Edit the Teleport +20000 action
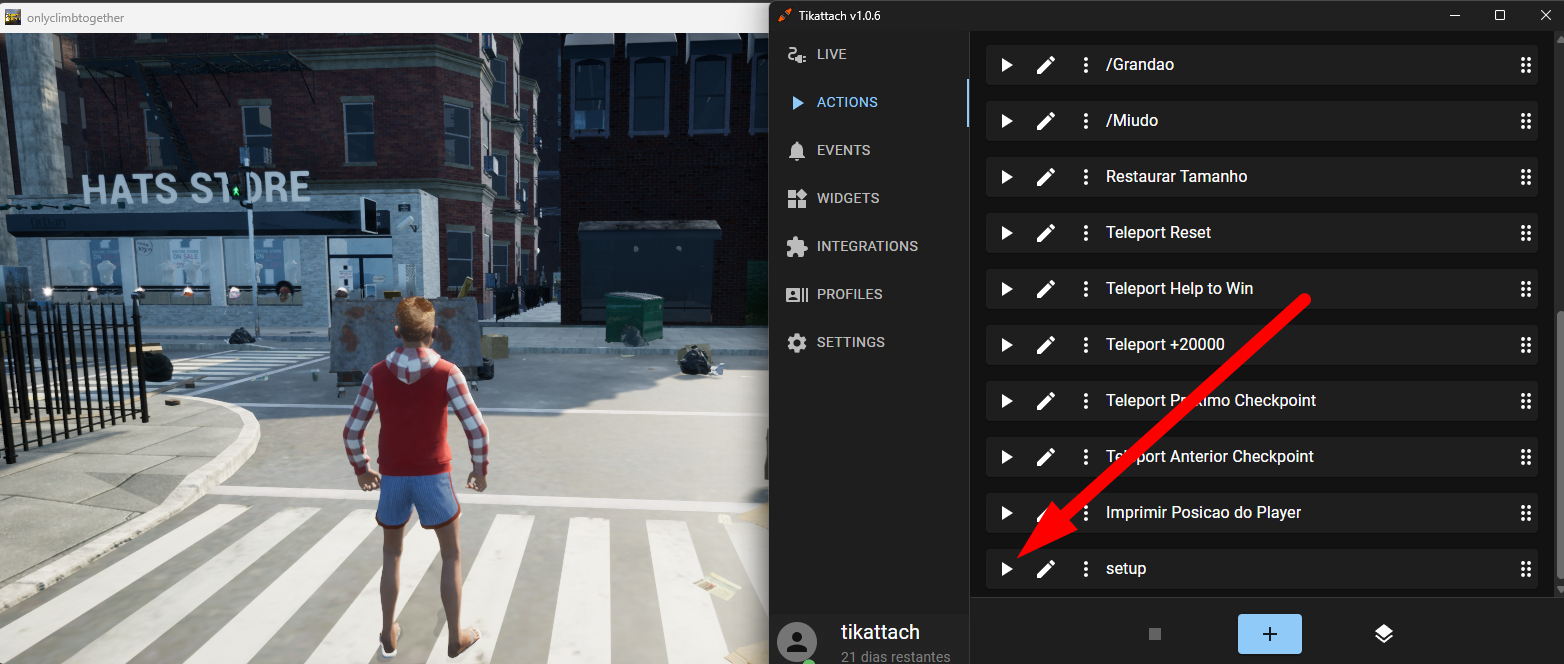Viewport: 1564px width, 664px height. 1046,345
